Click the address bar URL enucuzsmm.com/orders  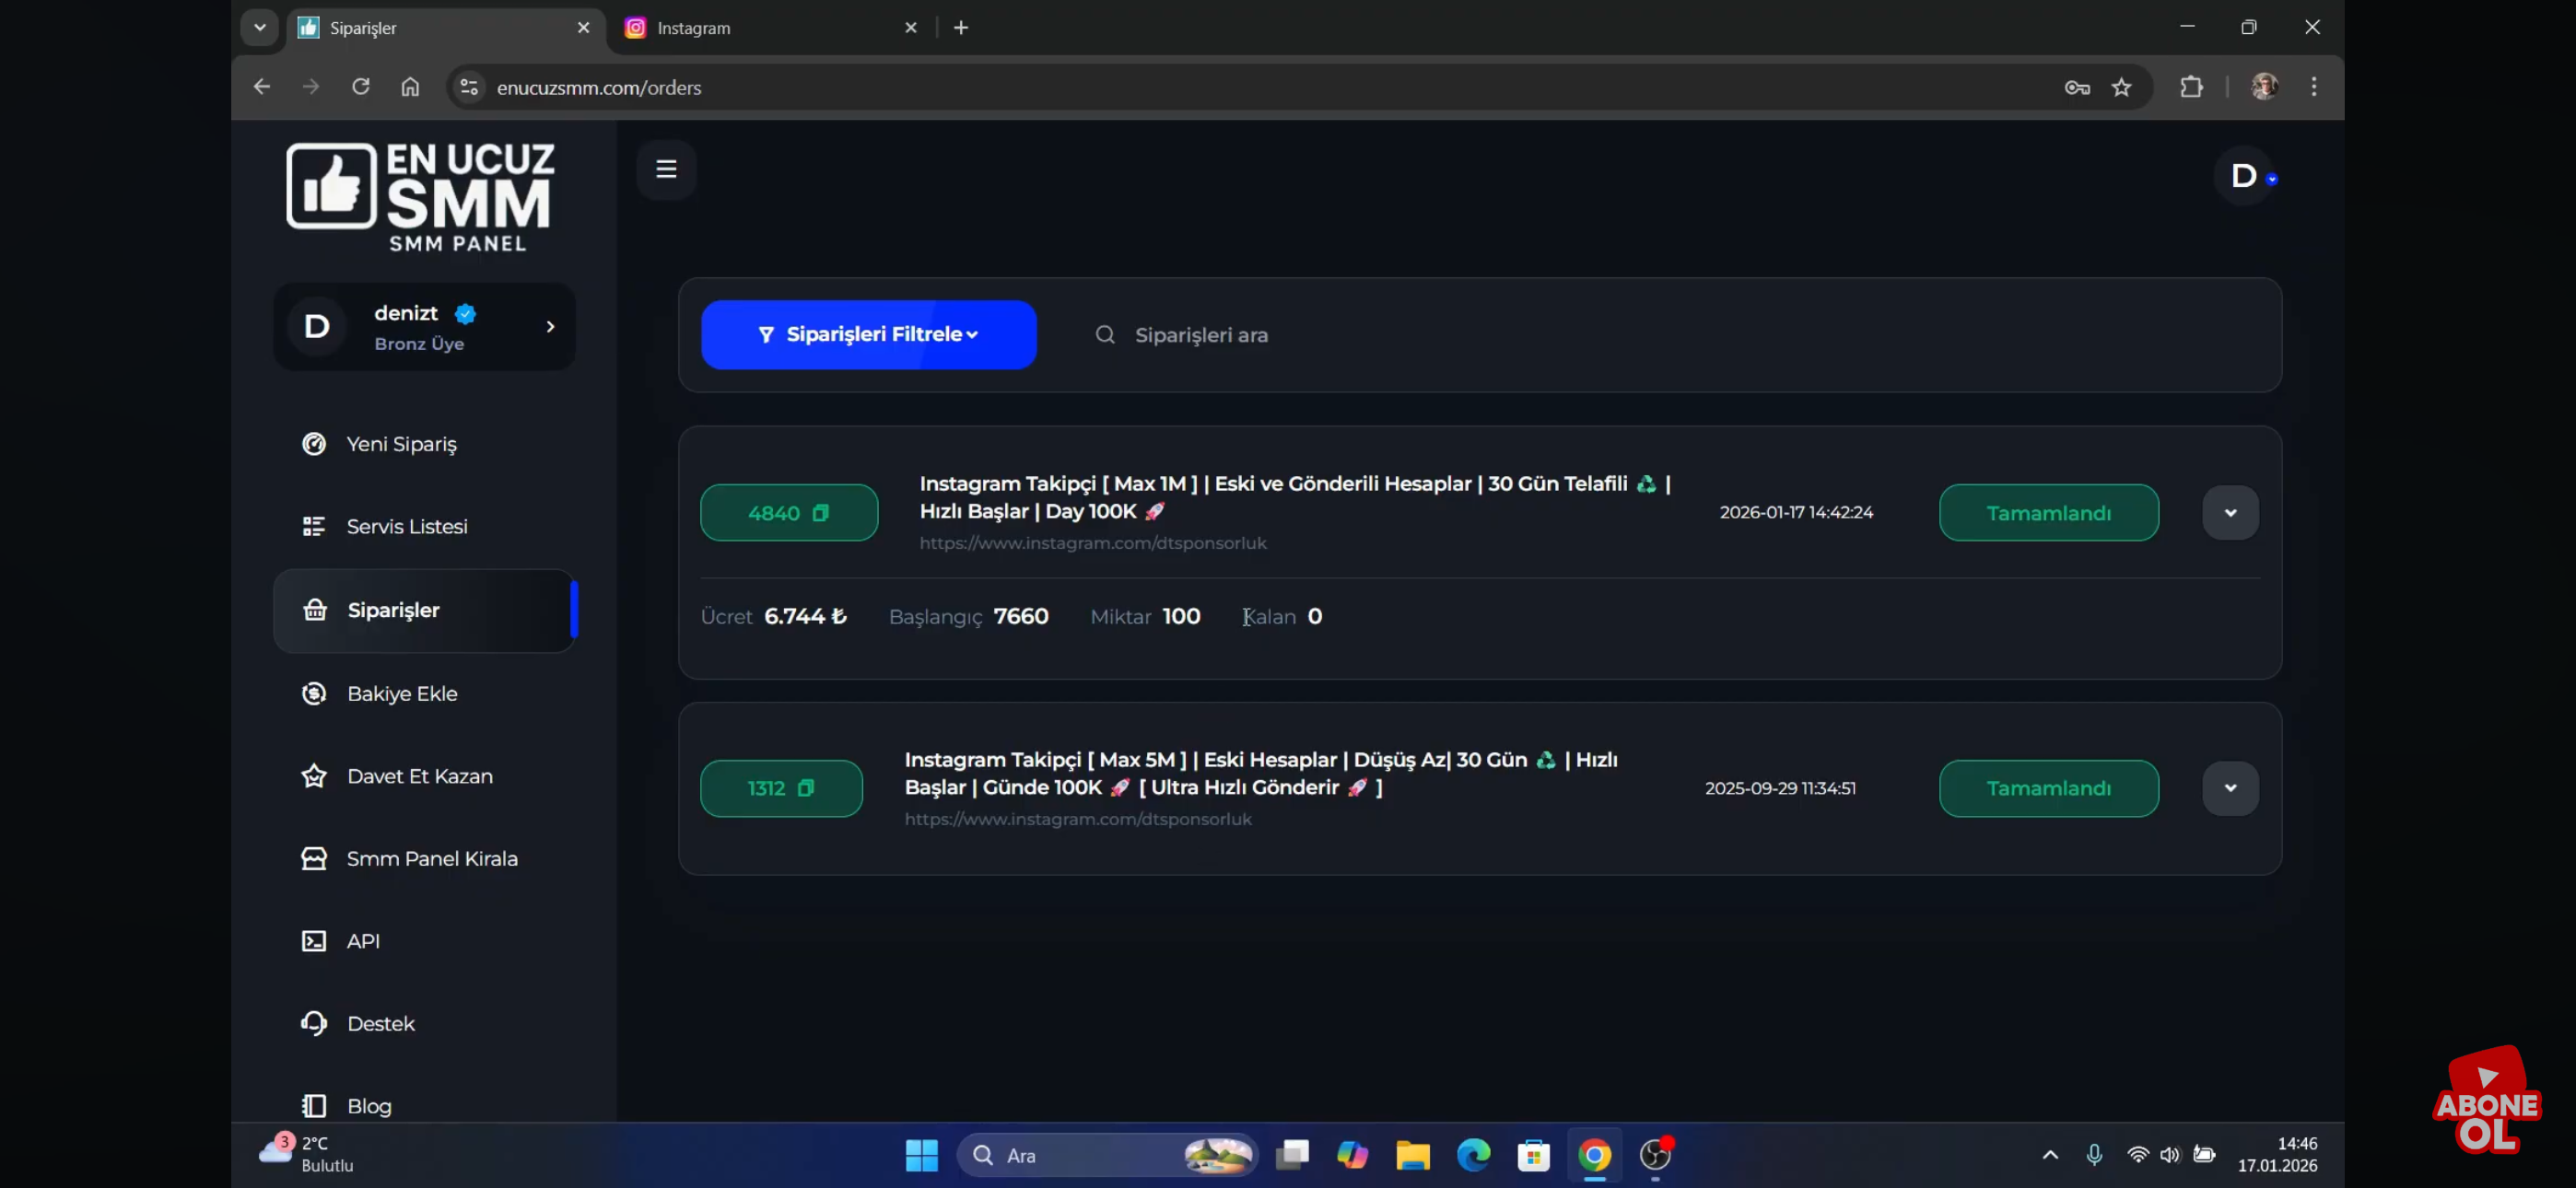(x=599, y=88)
